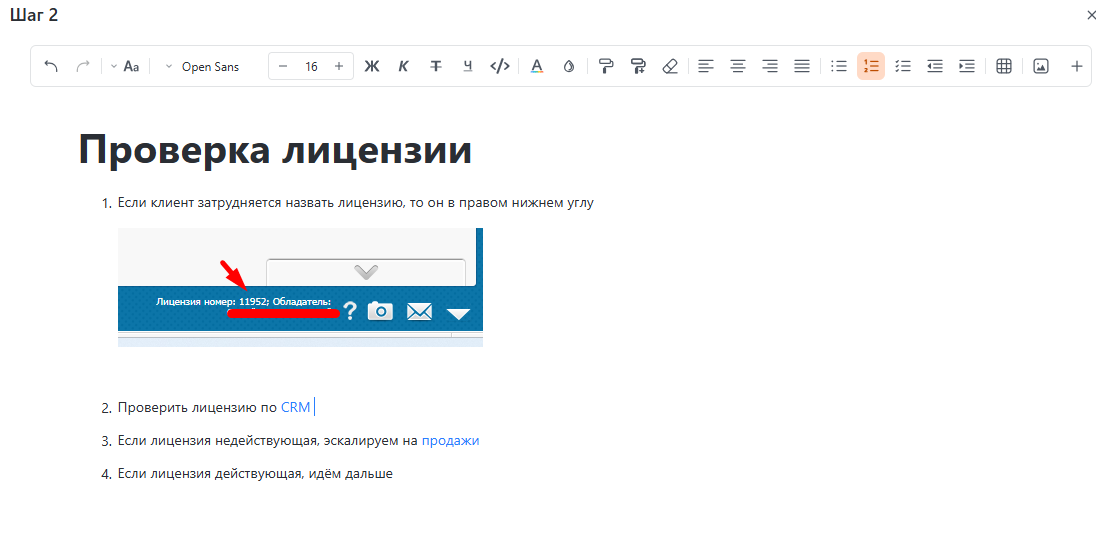Insert a table
The height and width of the screenshot is (545, 1096).
pos(1004,67)
